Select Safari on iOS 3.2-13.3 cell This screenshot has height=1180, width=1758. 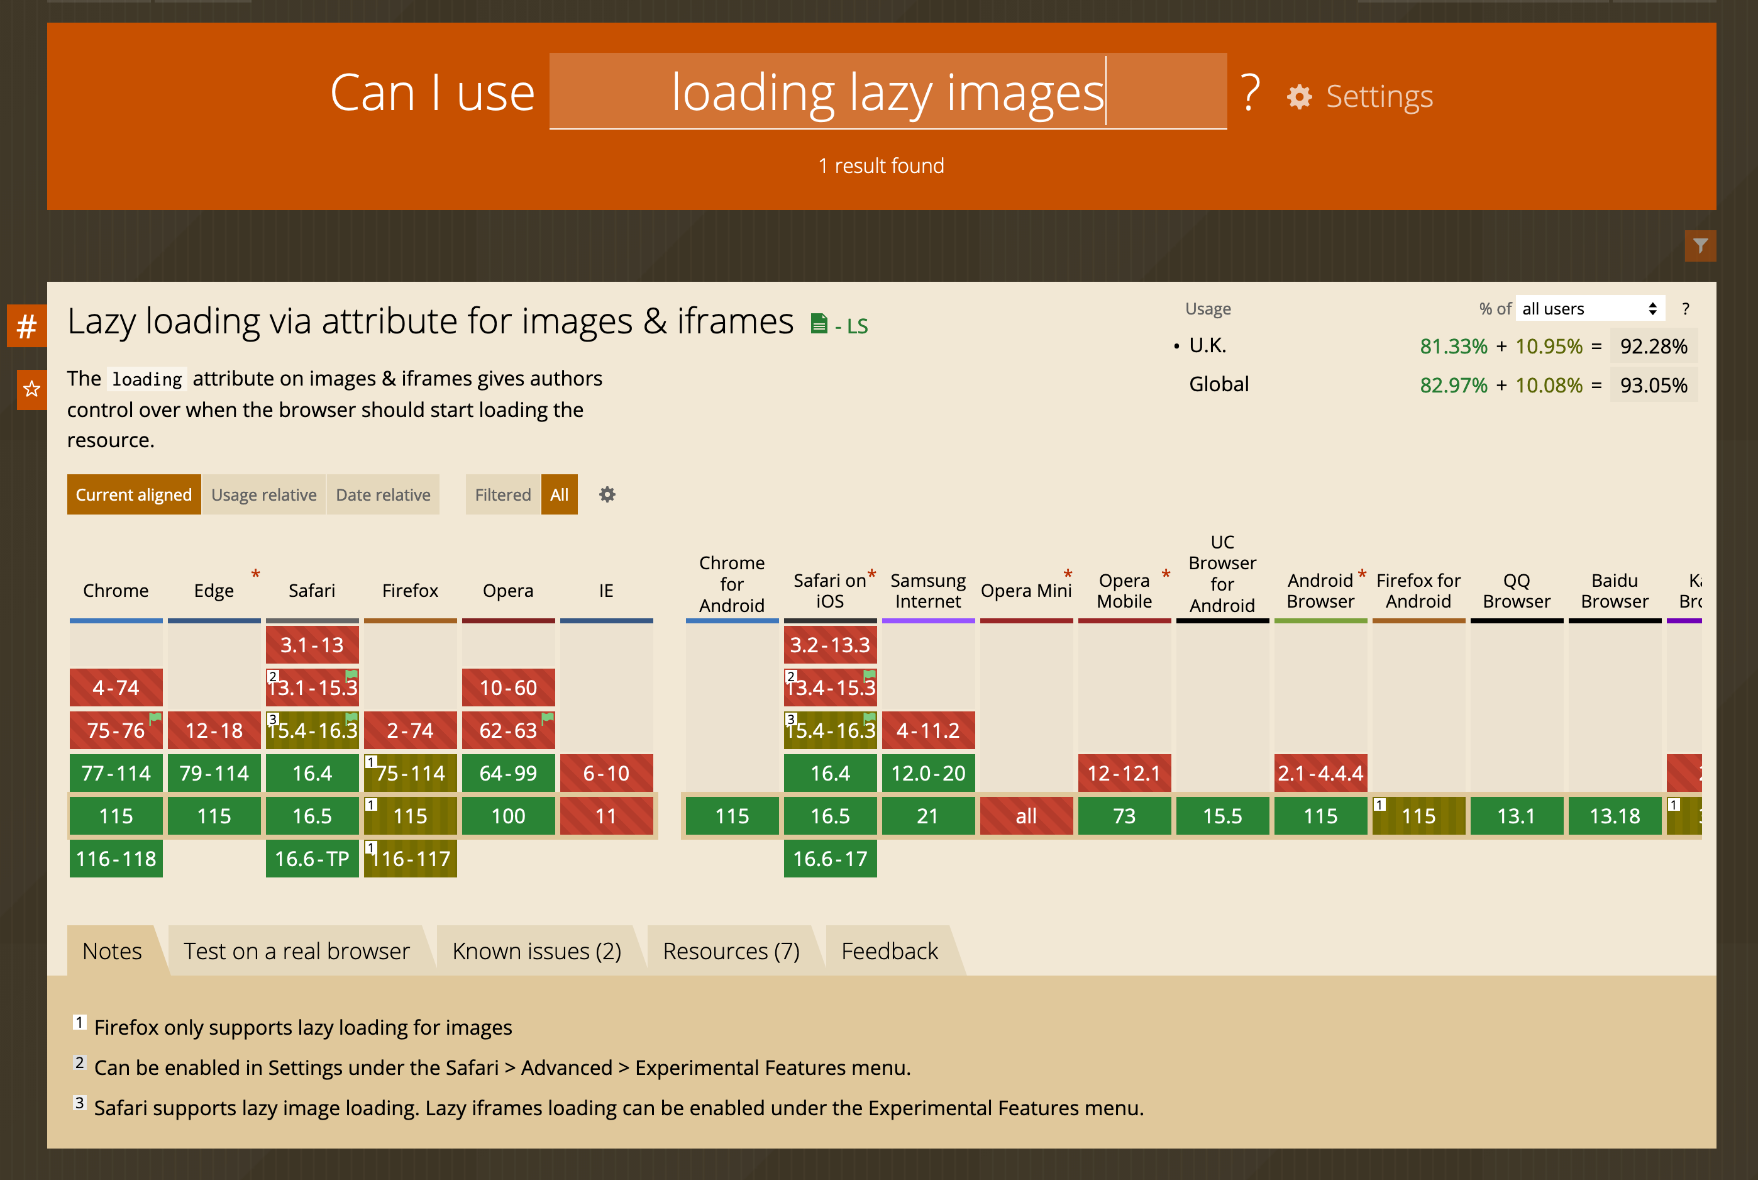pos(830,645)
